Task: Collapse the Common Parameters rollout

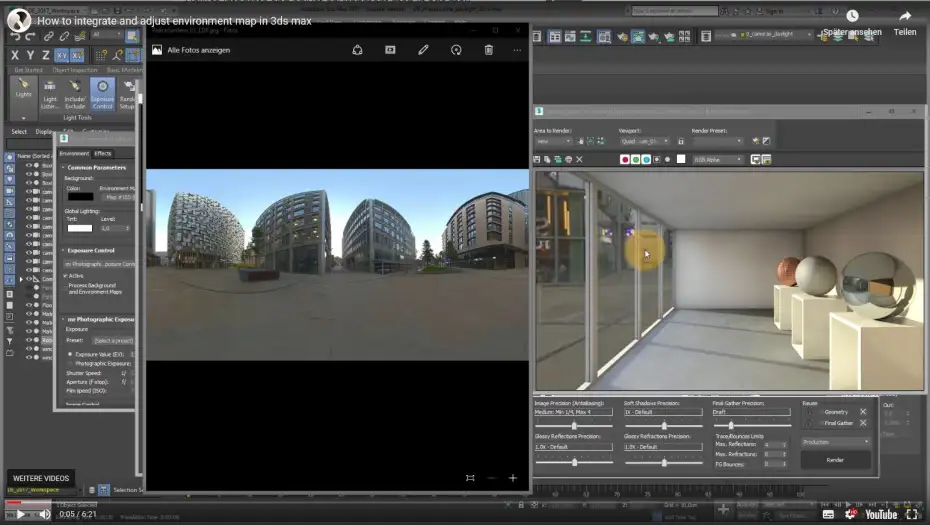Action: 96,168
